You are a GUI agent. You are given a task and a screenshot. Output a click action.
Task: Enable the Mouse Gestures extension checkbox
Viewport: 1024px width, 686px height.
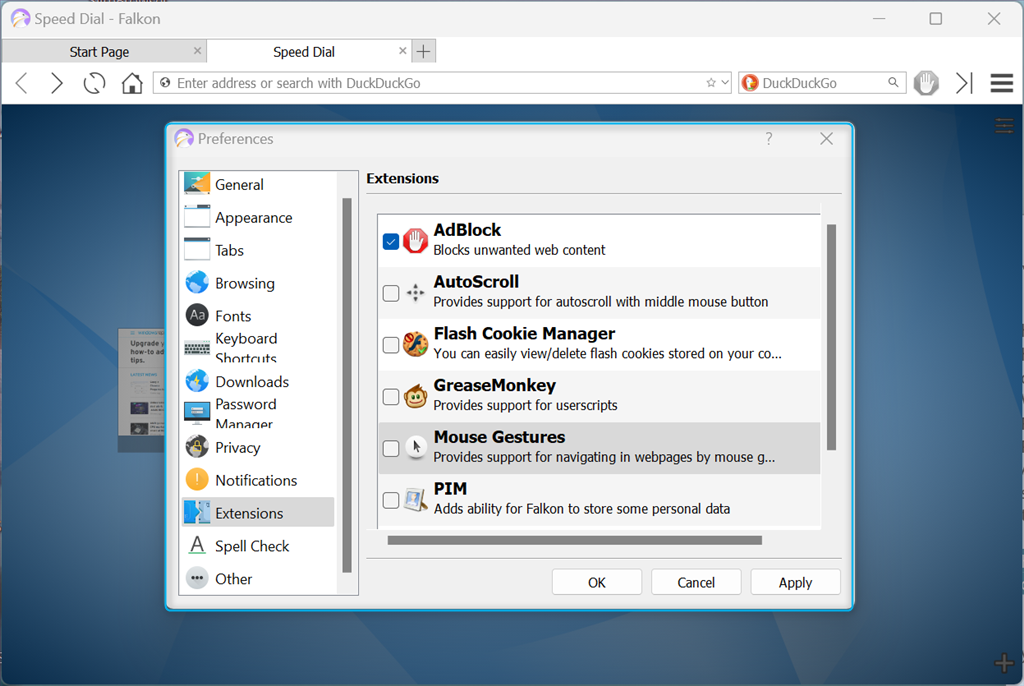[391, 448]
